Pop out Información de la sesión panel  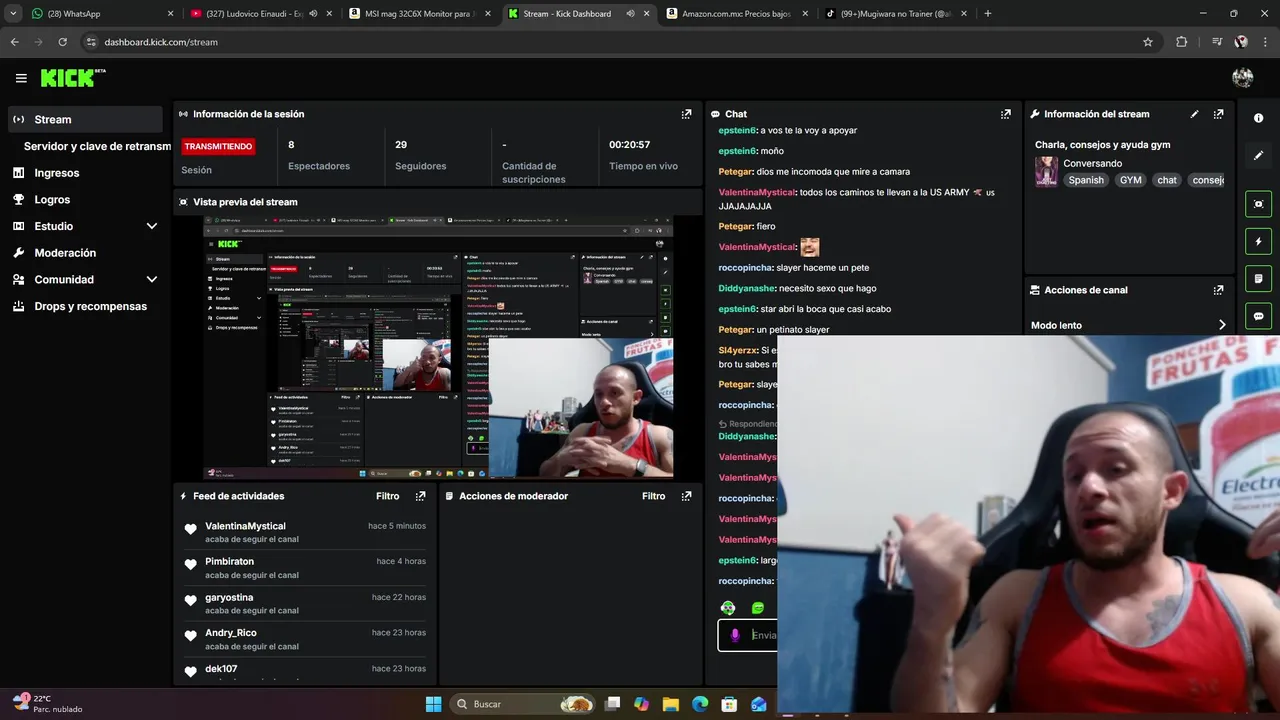point(686,114)
